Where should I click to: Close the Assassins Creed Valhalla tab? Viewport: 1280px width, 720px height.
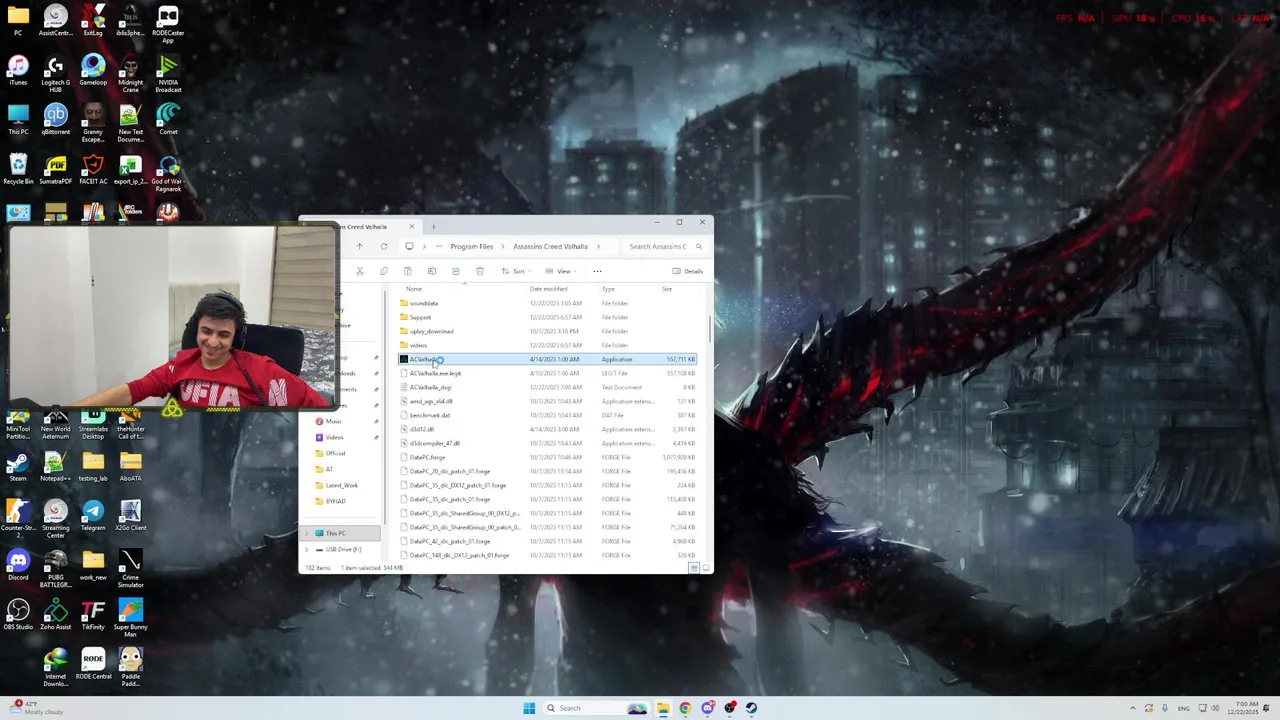click(x=411, y=227)
